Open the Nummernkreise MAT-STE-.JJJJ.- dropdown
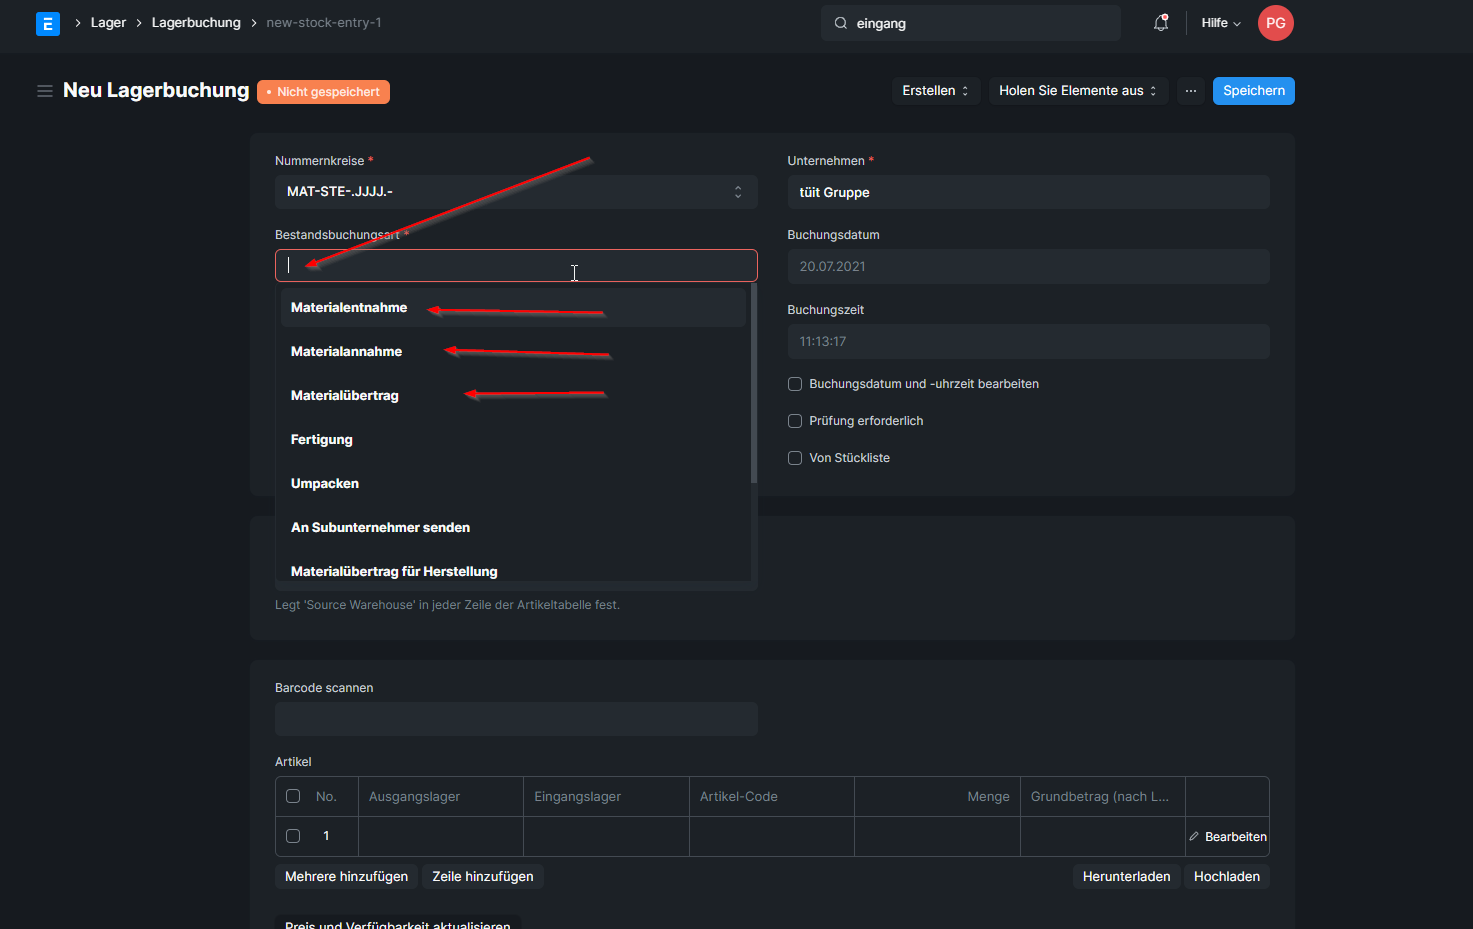This screenshot has height=929, width=1473. pyautogui.click(x=516, y=192)
